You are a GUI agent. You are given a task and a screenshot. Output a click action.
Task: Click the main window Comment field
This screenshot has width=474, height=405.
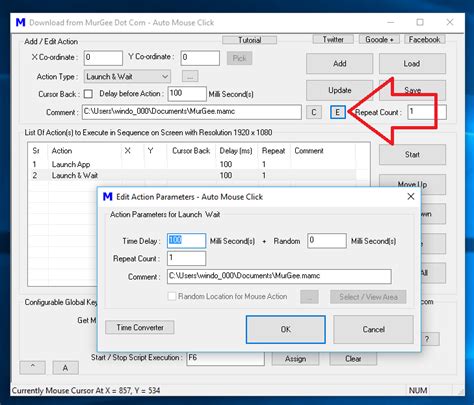point(192,112)
